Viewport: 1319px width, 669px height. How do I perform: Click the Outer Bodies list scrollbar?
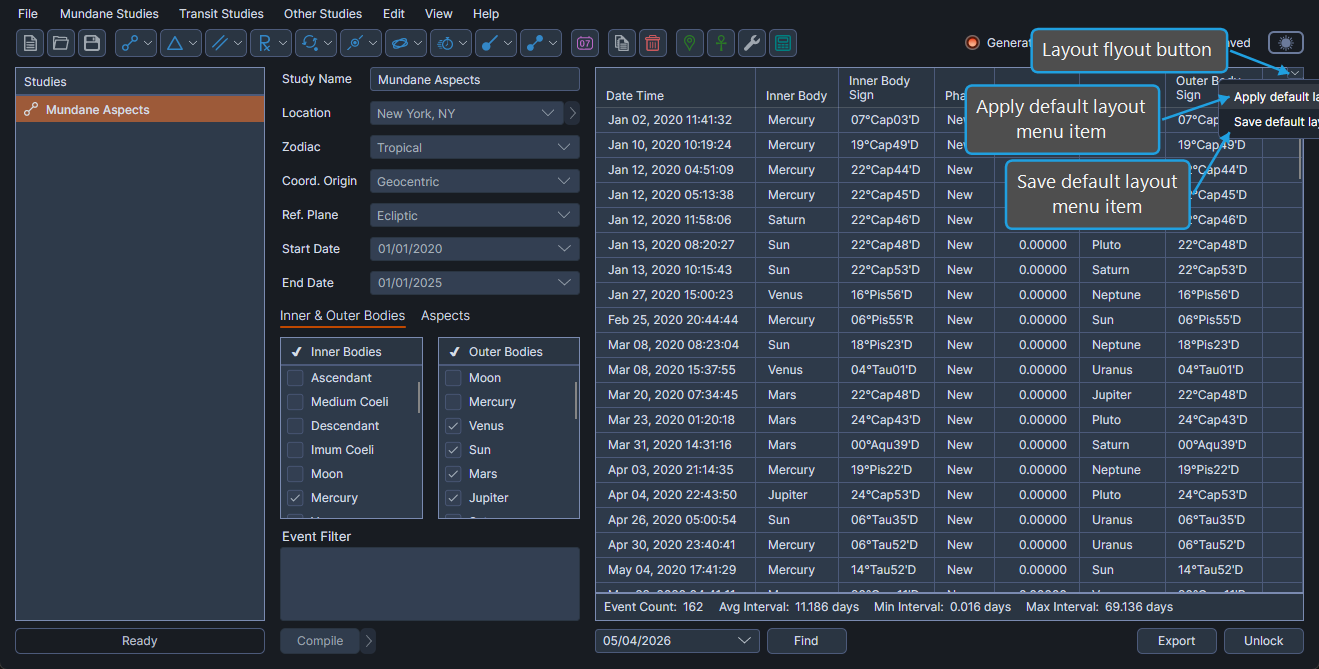576,400
